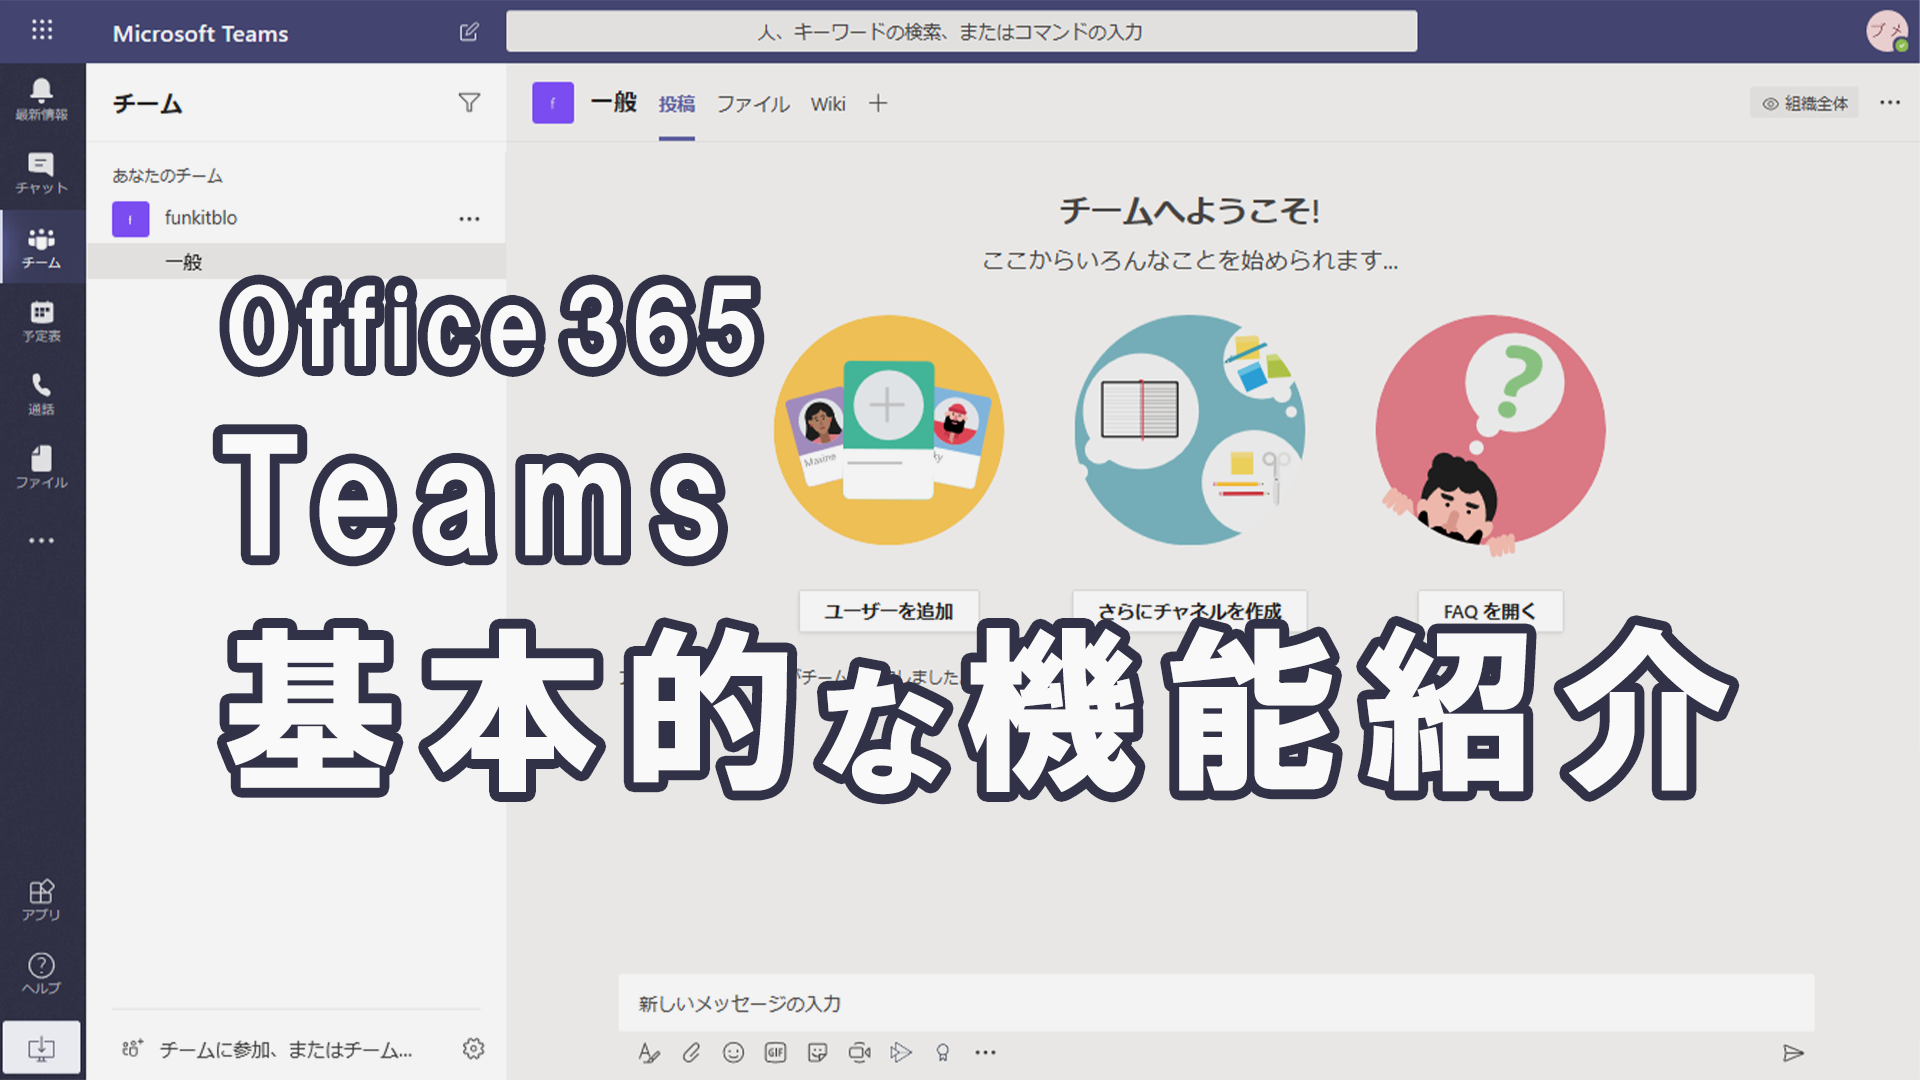Viewport: 1920px width, 1080px height.
Task: Open the 予定表 calendar
Action: (x=41, y=321)
